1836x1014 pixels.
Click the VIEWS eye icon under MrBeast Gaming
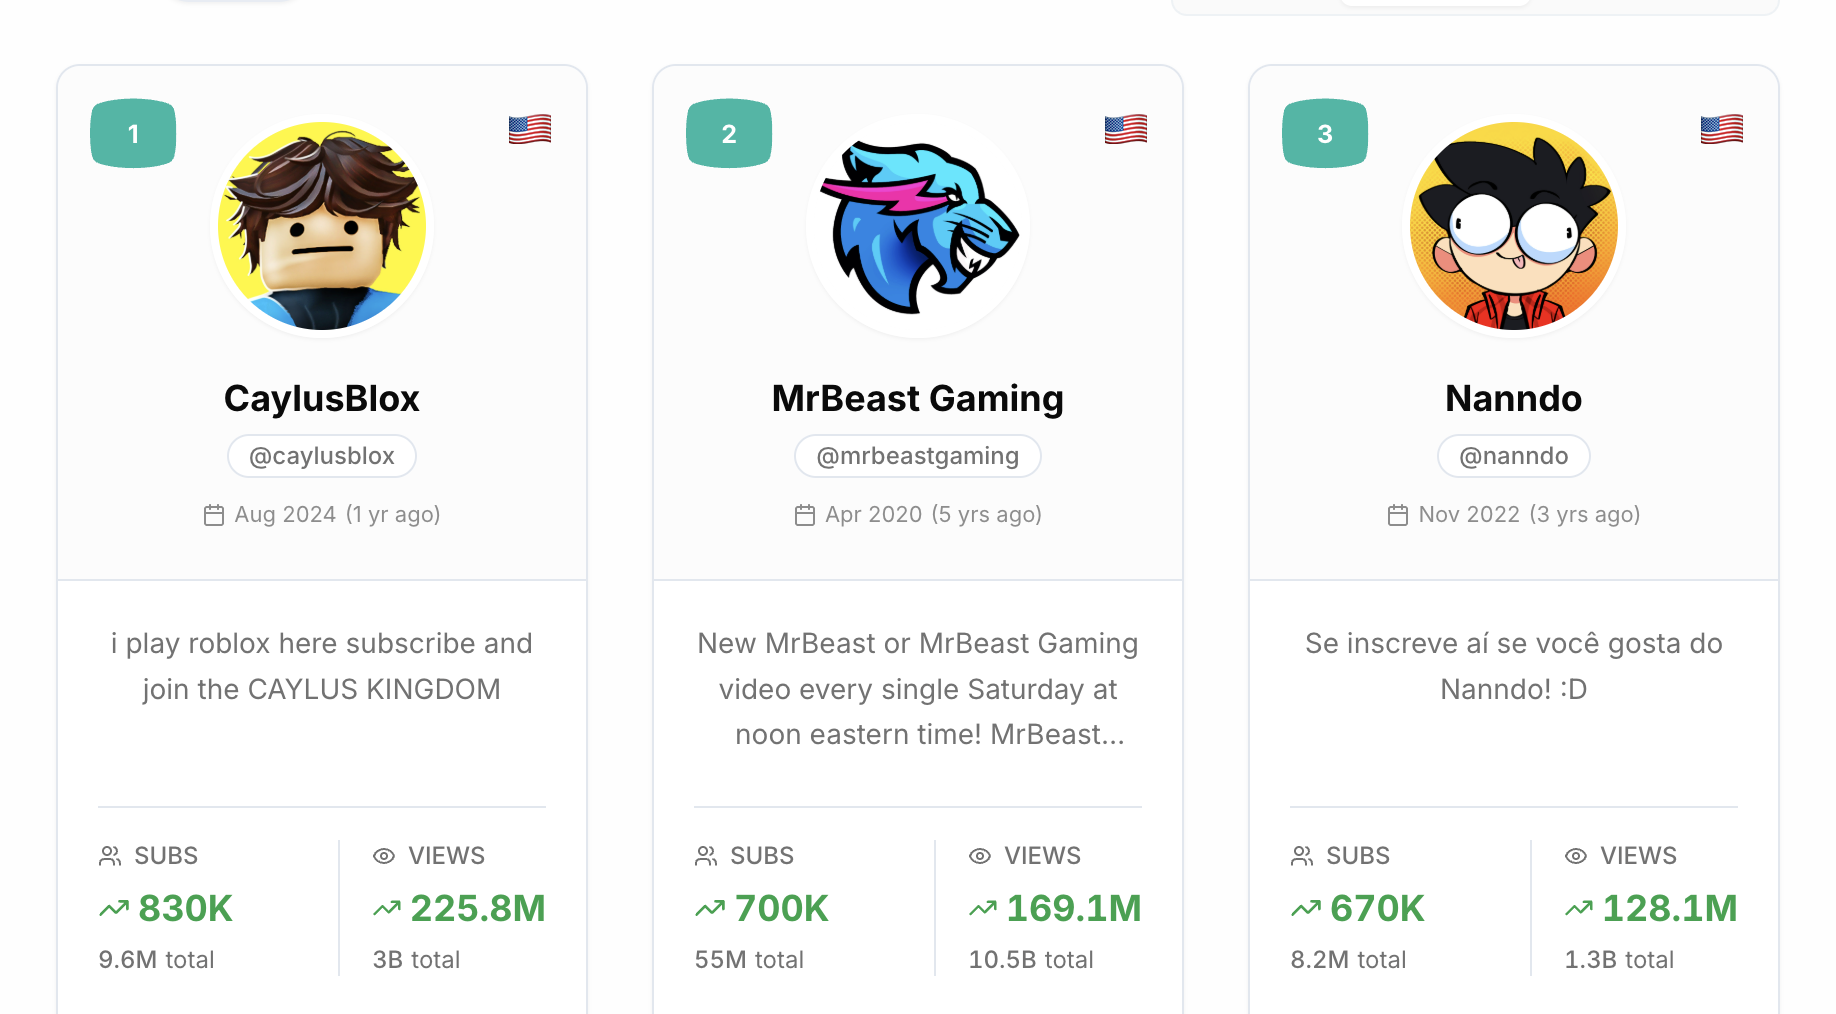[x=979, y=856]
